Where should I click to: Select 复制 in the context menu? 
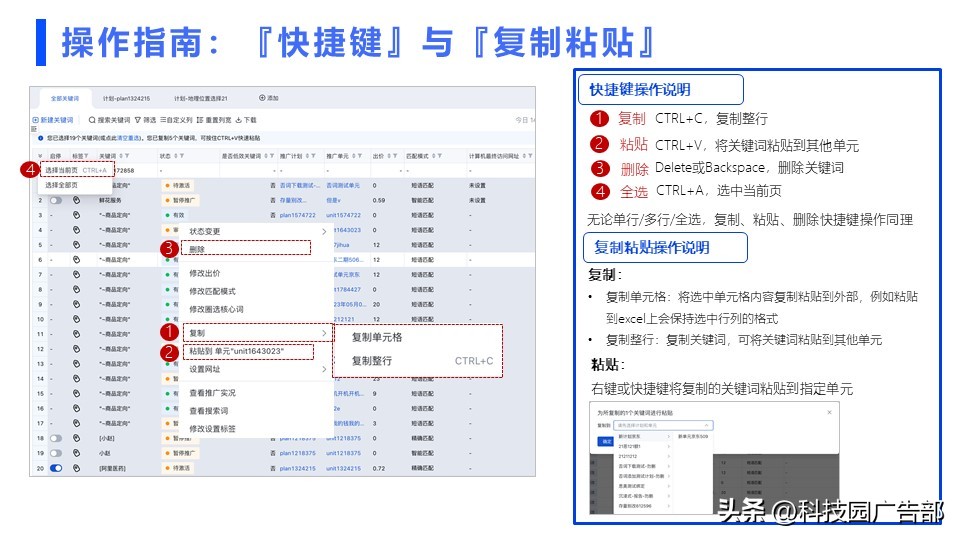click(x=257, y=333)
